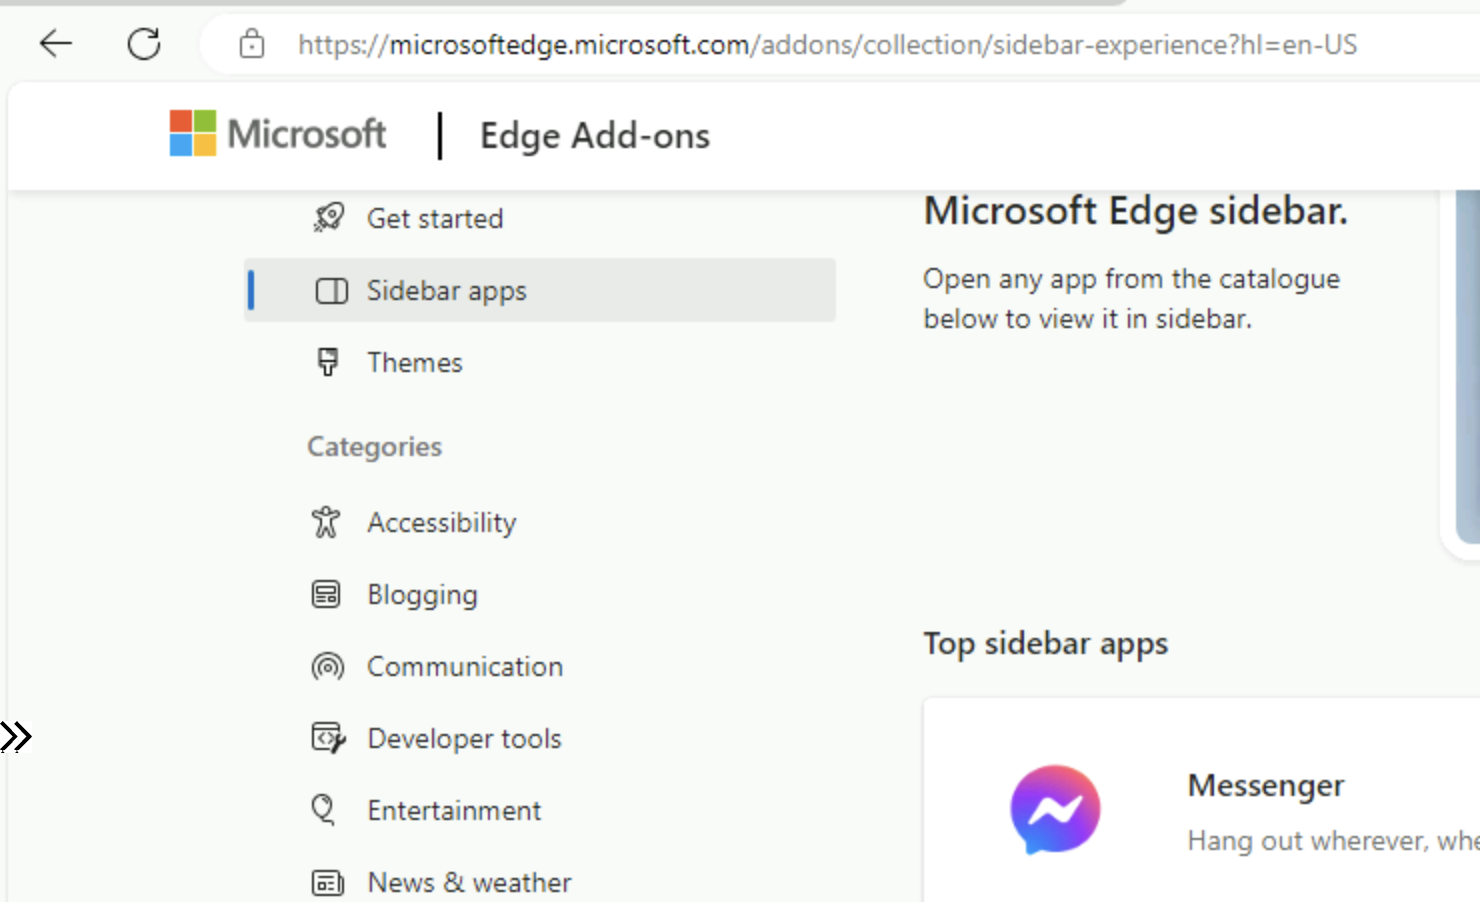Click the Developer tools wrench icon
The width and height of the screenshot is (1480, 902).
[326, 737]
